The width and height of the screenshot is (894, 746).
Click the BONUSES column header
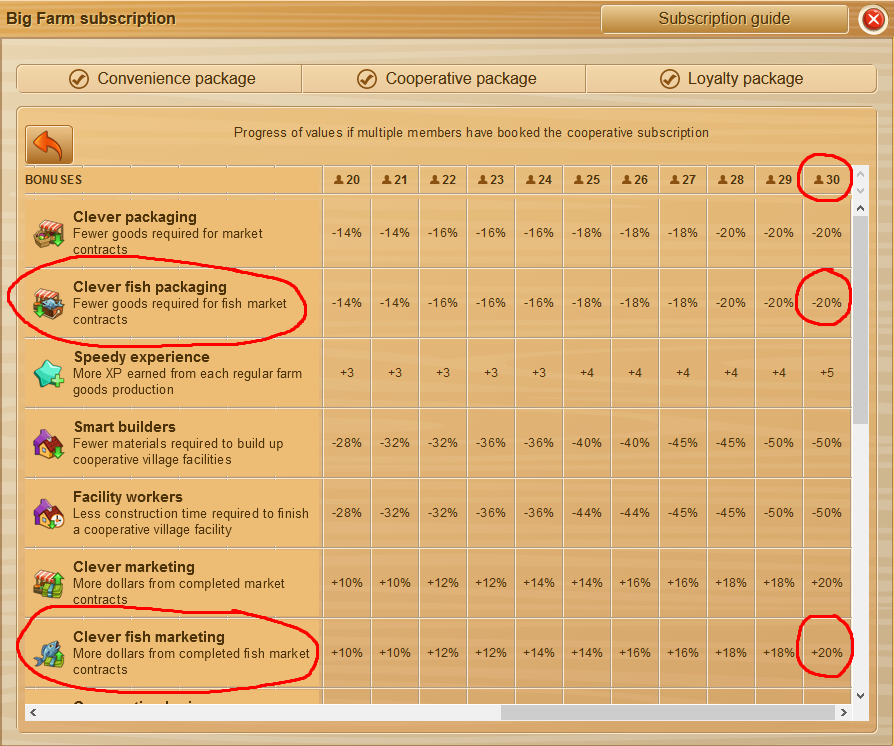click(x=54, y=180)
